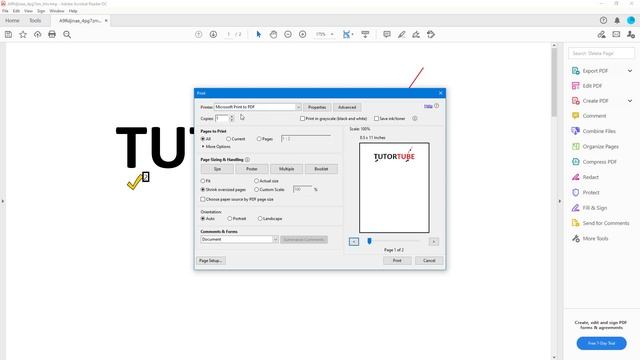Image resolution: width=640 pixels, height=360 pixels.
Task: Select the Actual size radio button
Action: click(x=256, y=181)
